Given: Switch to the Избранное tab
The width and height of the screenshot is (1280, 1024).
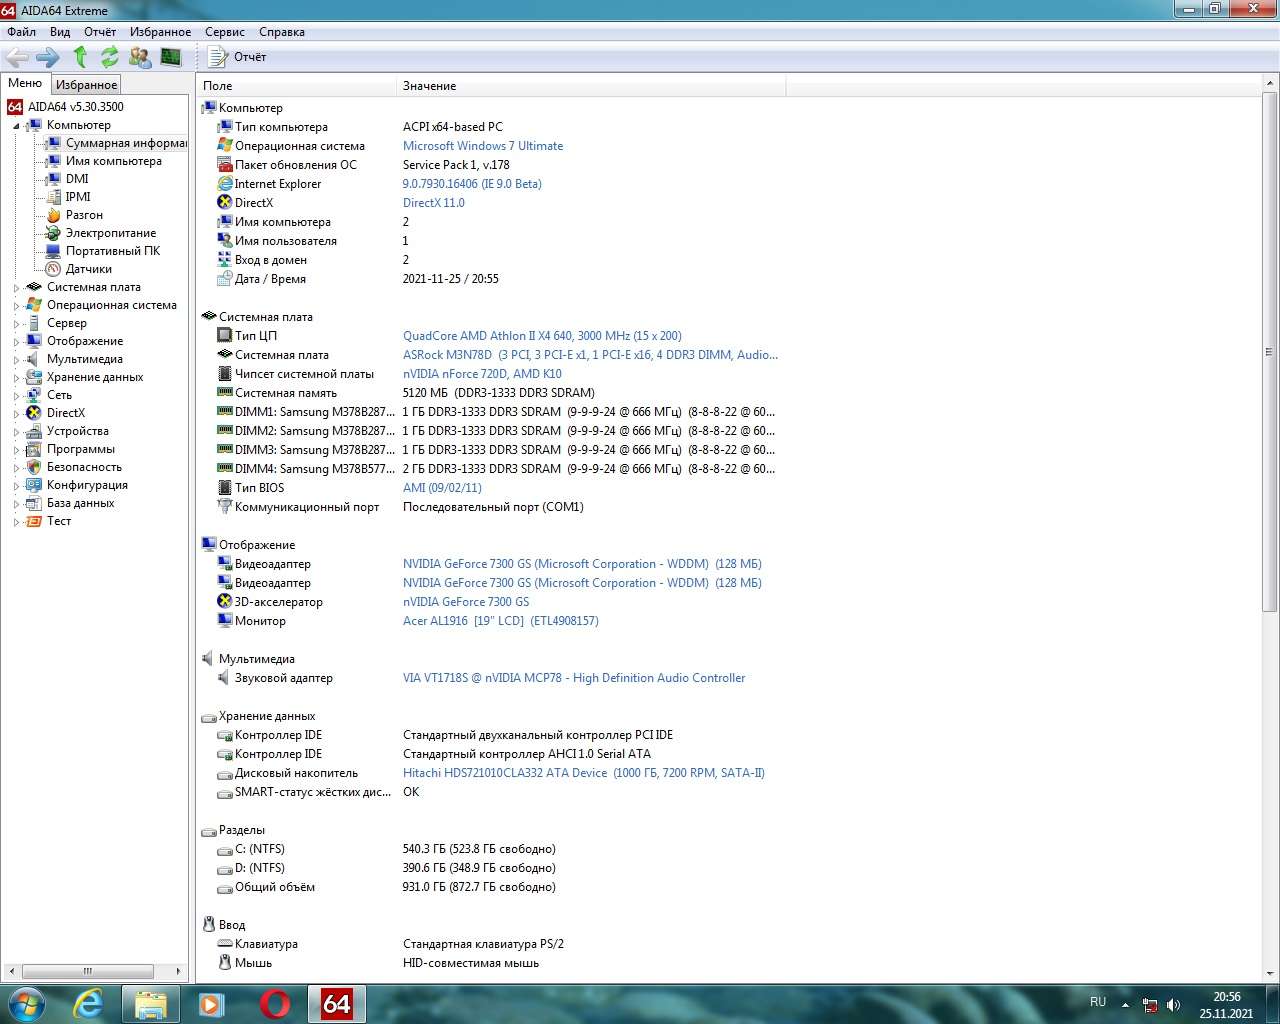Looking at the screenshot, I should click(86, 85).
